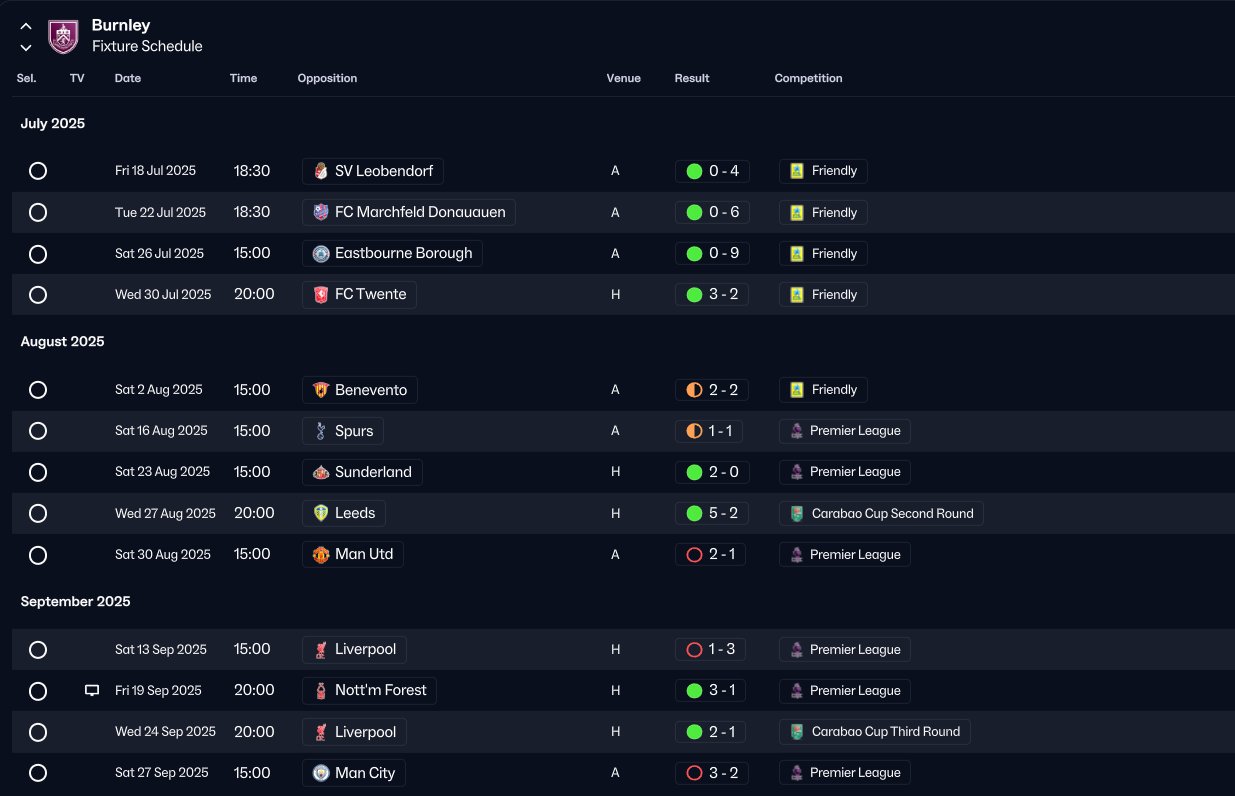Open the Carabao Cup Third Round competition button

(875, 732)
